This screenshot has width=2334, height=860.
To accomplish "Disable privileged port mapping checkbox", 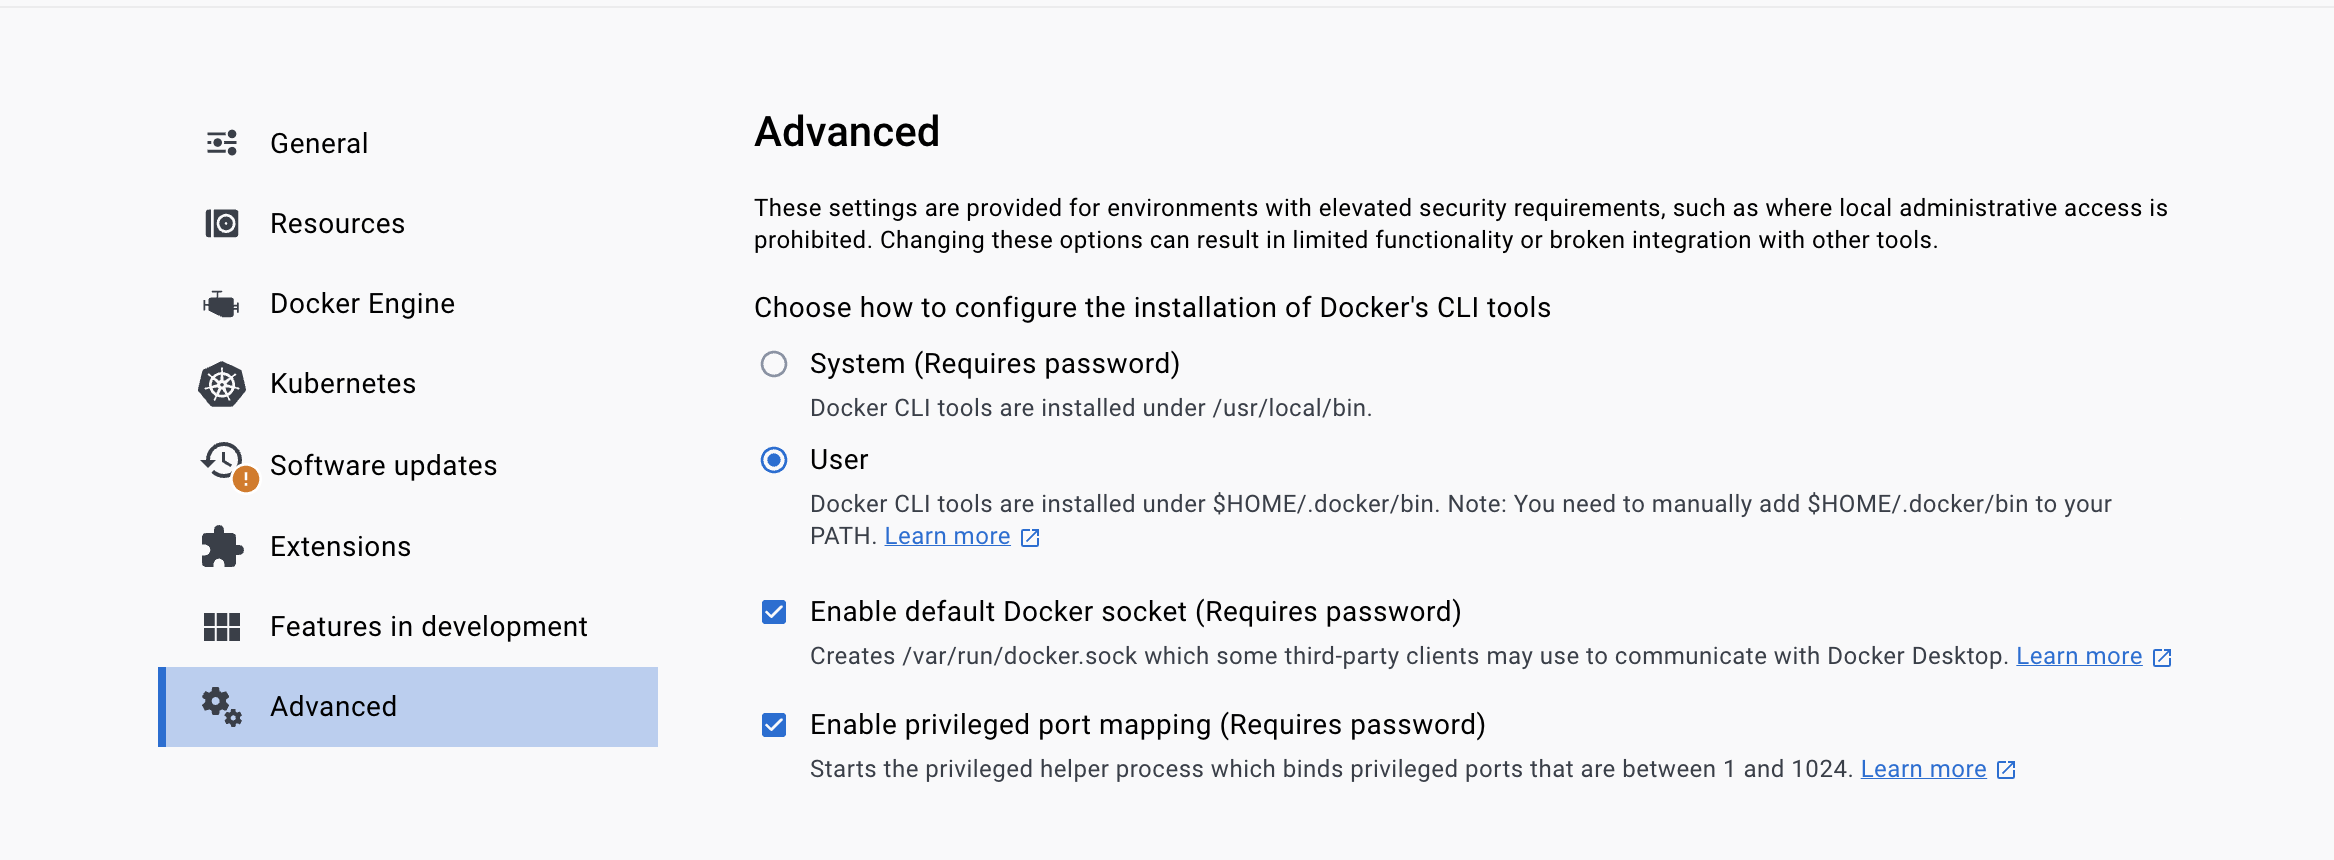I will point(774,725).
